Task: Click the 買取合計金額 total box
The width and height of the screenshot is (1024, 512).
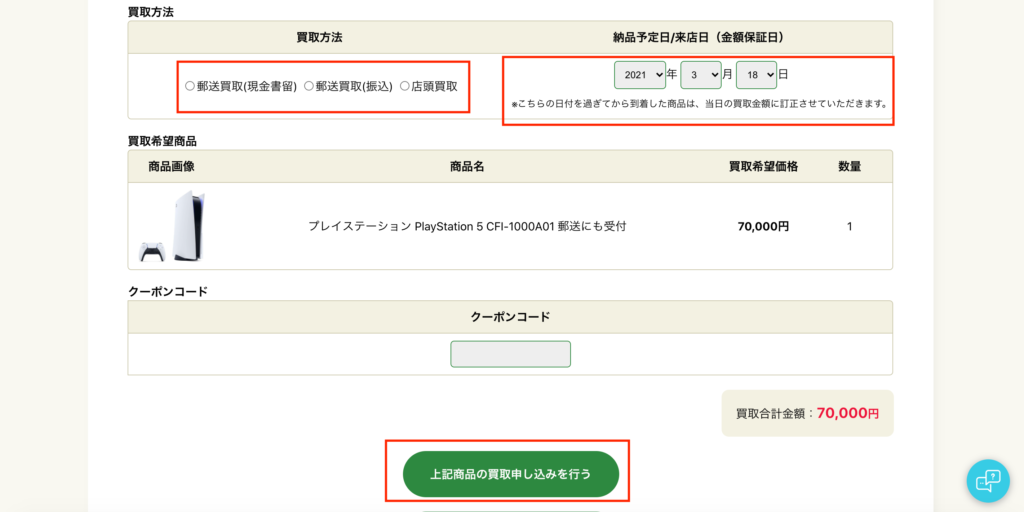Action: click(807, 413)
